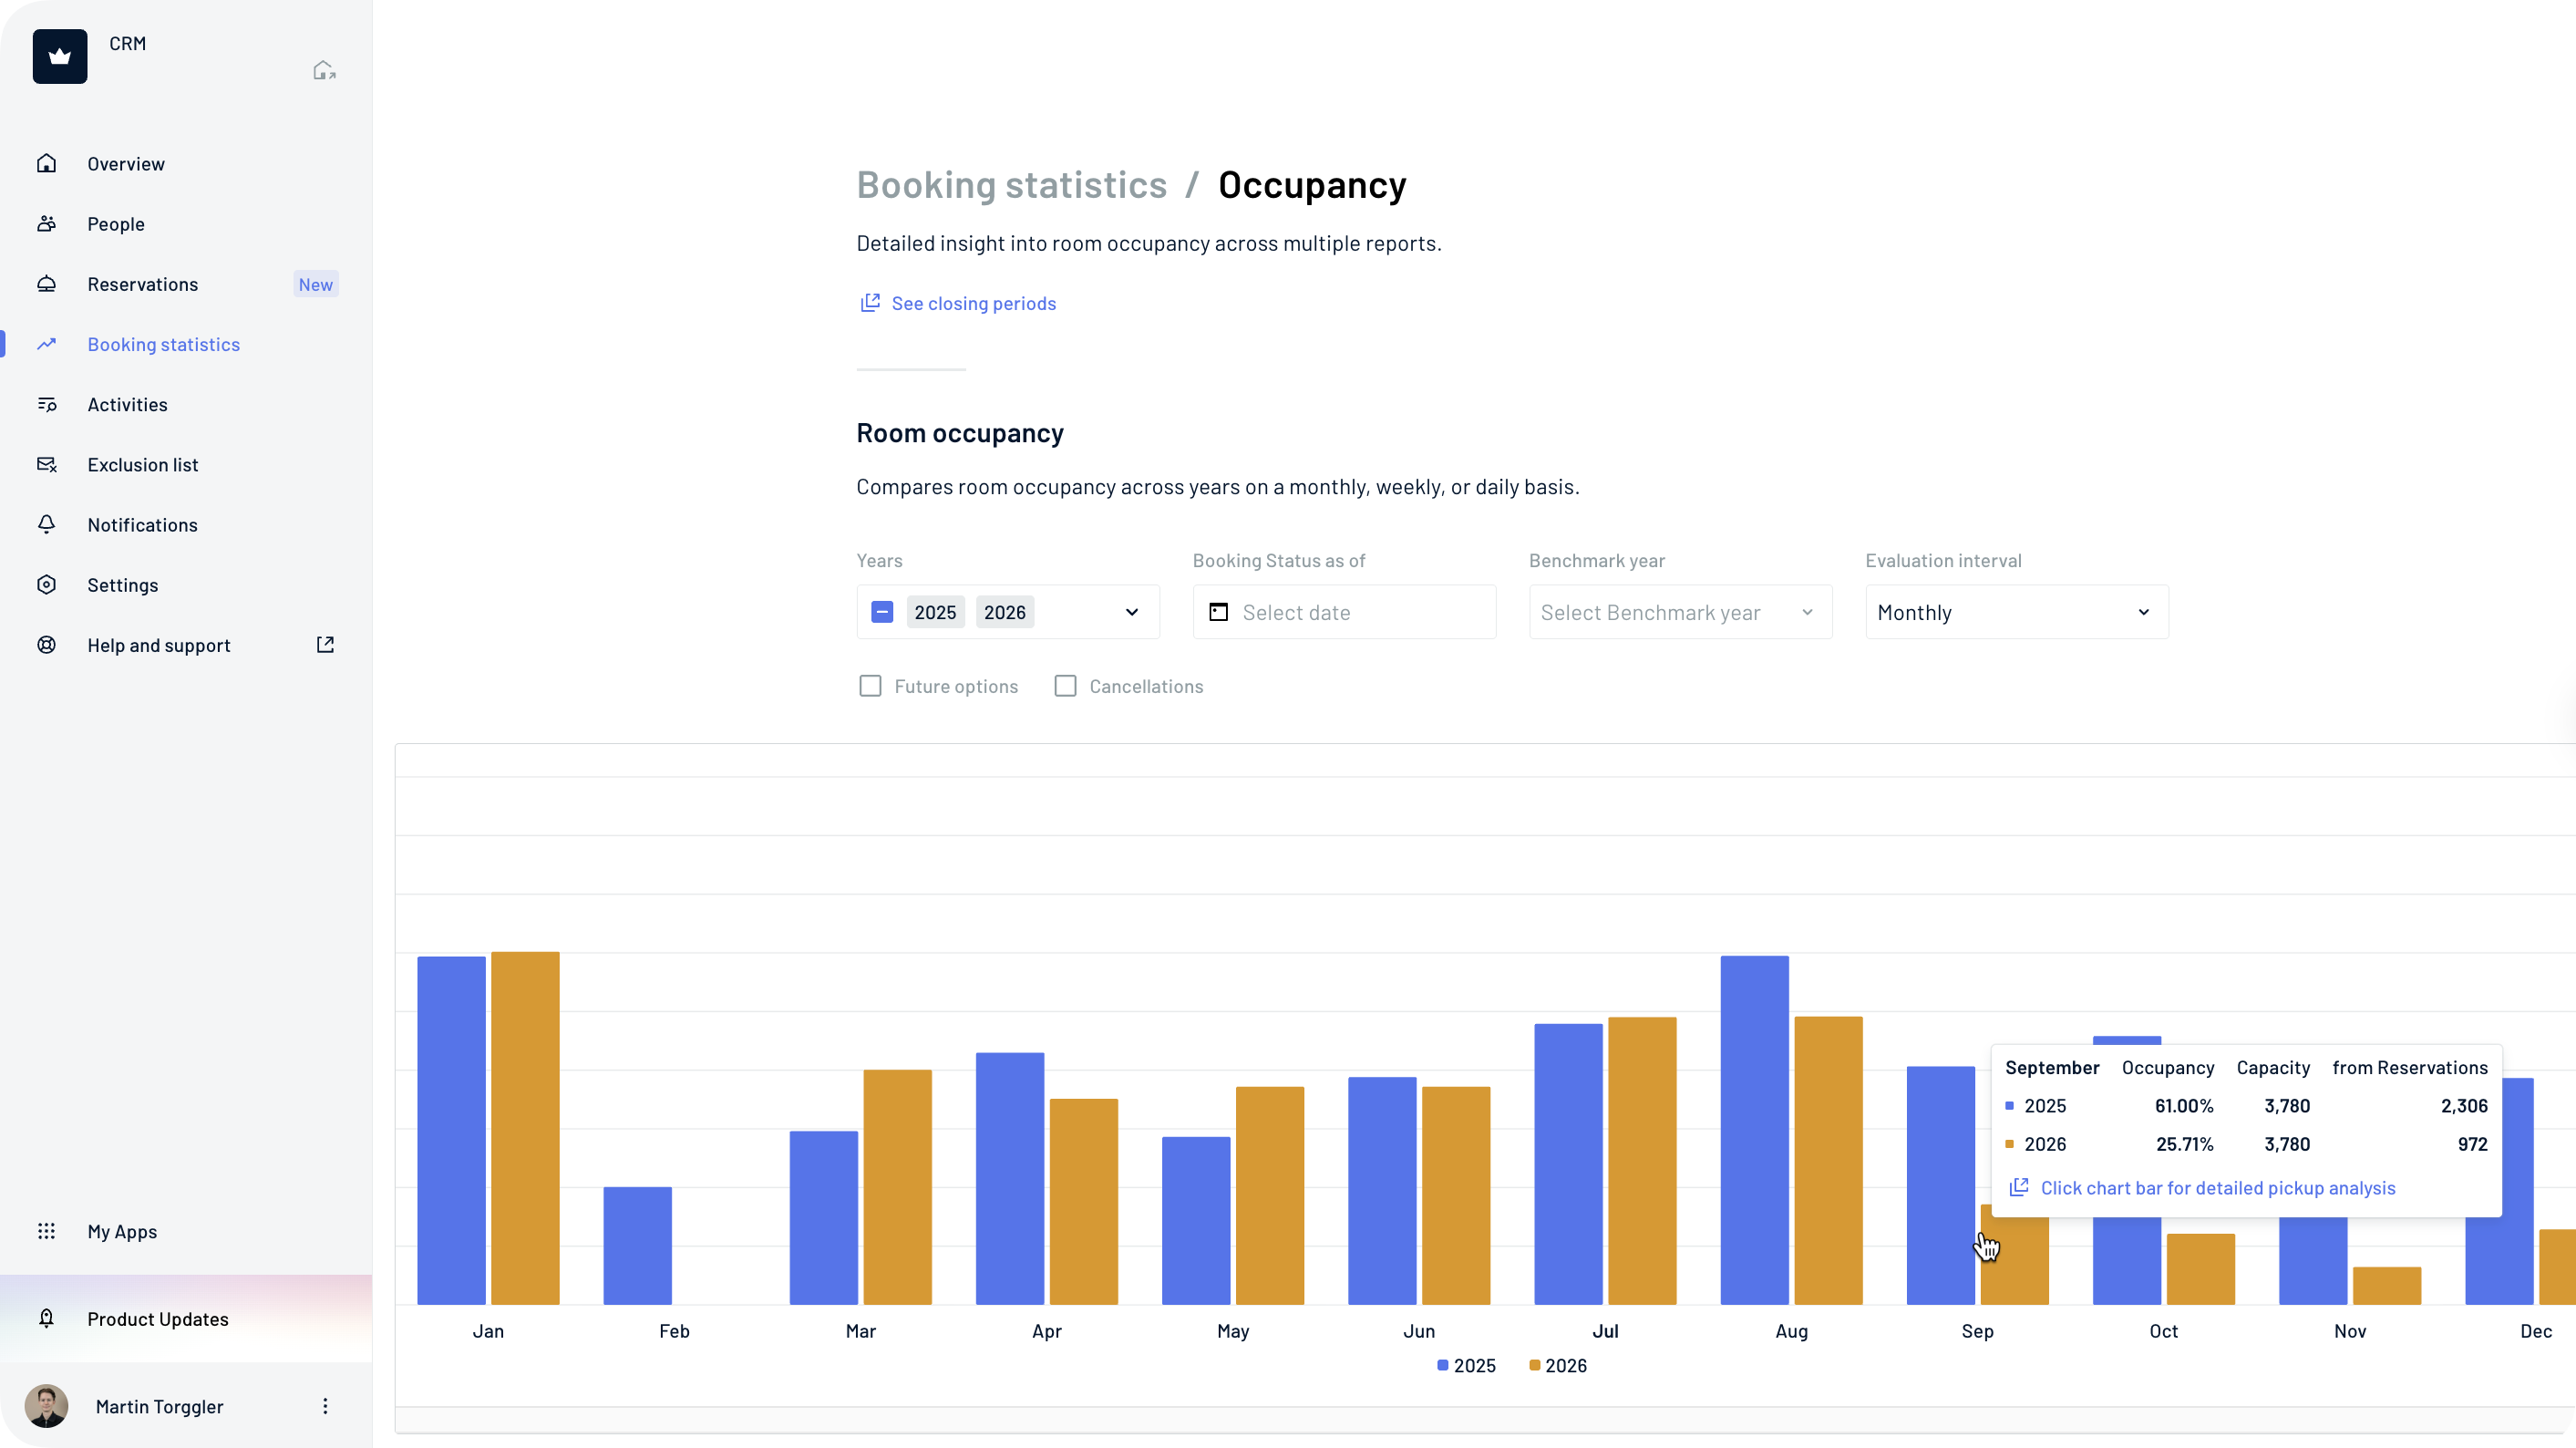Open the Activities menu item
This screenshot has height=1448, width=2576.
point(186,404)
